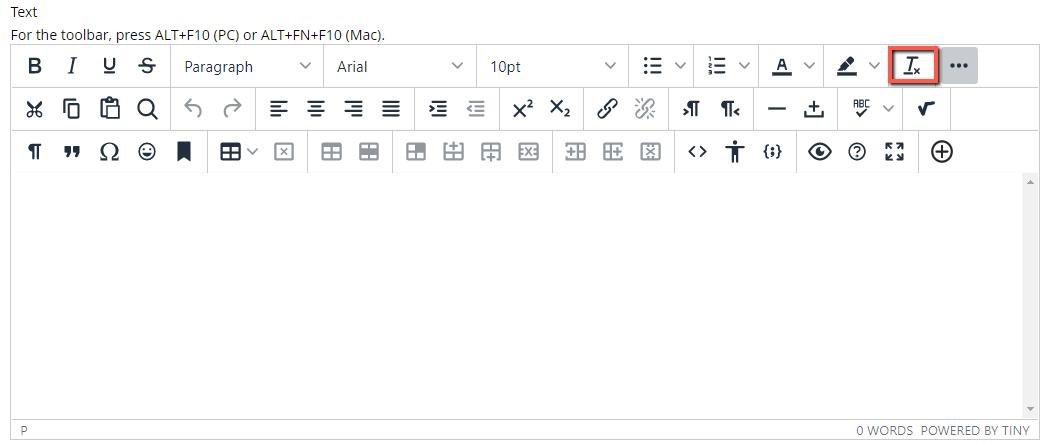This screenshot has height=444, width=1045.
Task: Align text left
Action: click(279, 109)
